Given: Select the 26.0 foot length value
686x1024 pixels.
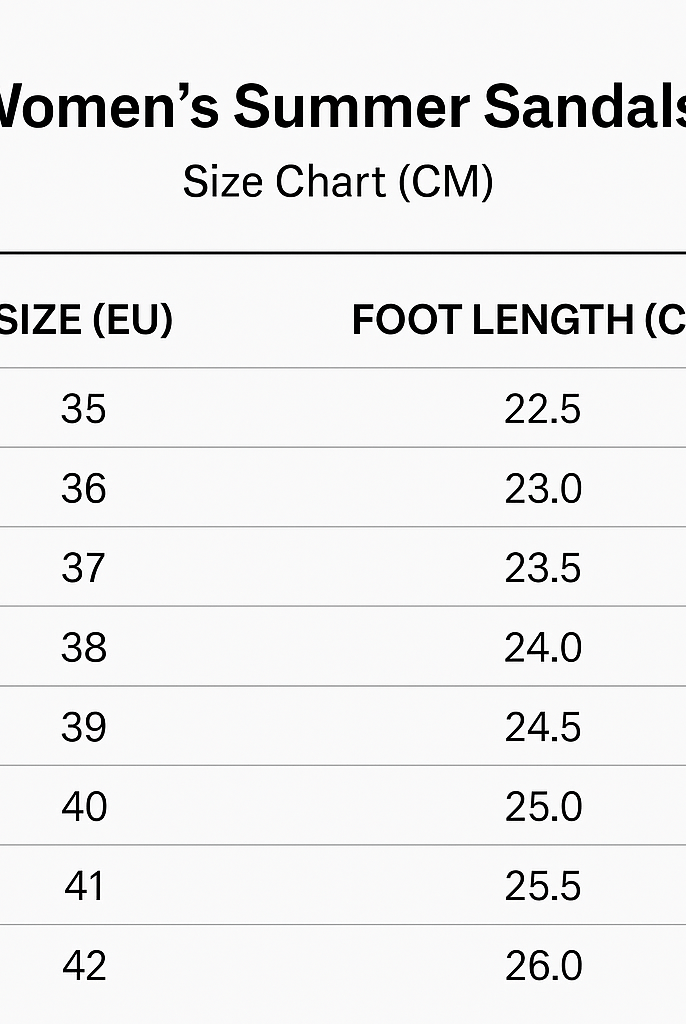Looking at the screenshot, I should click(x=543, y=966).
